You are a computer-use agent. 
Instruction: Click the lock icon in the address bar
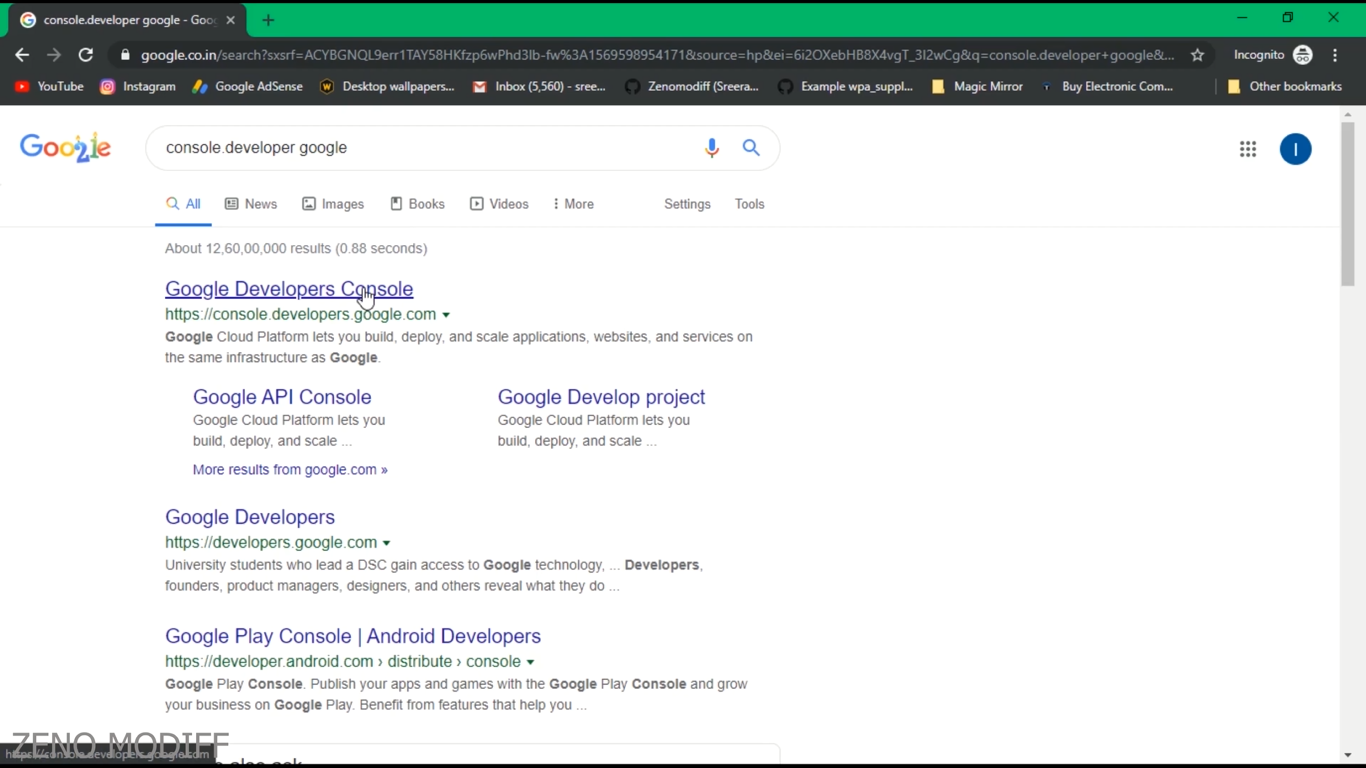pyautogui.click(x=125, y=55)
